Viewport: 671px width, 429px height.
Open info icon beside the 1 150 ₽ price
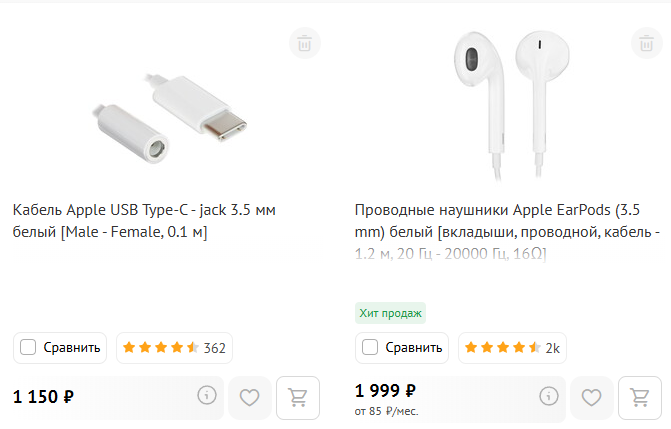pos(207,396)
